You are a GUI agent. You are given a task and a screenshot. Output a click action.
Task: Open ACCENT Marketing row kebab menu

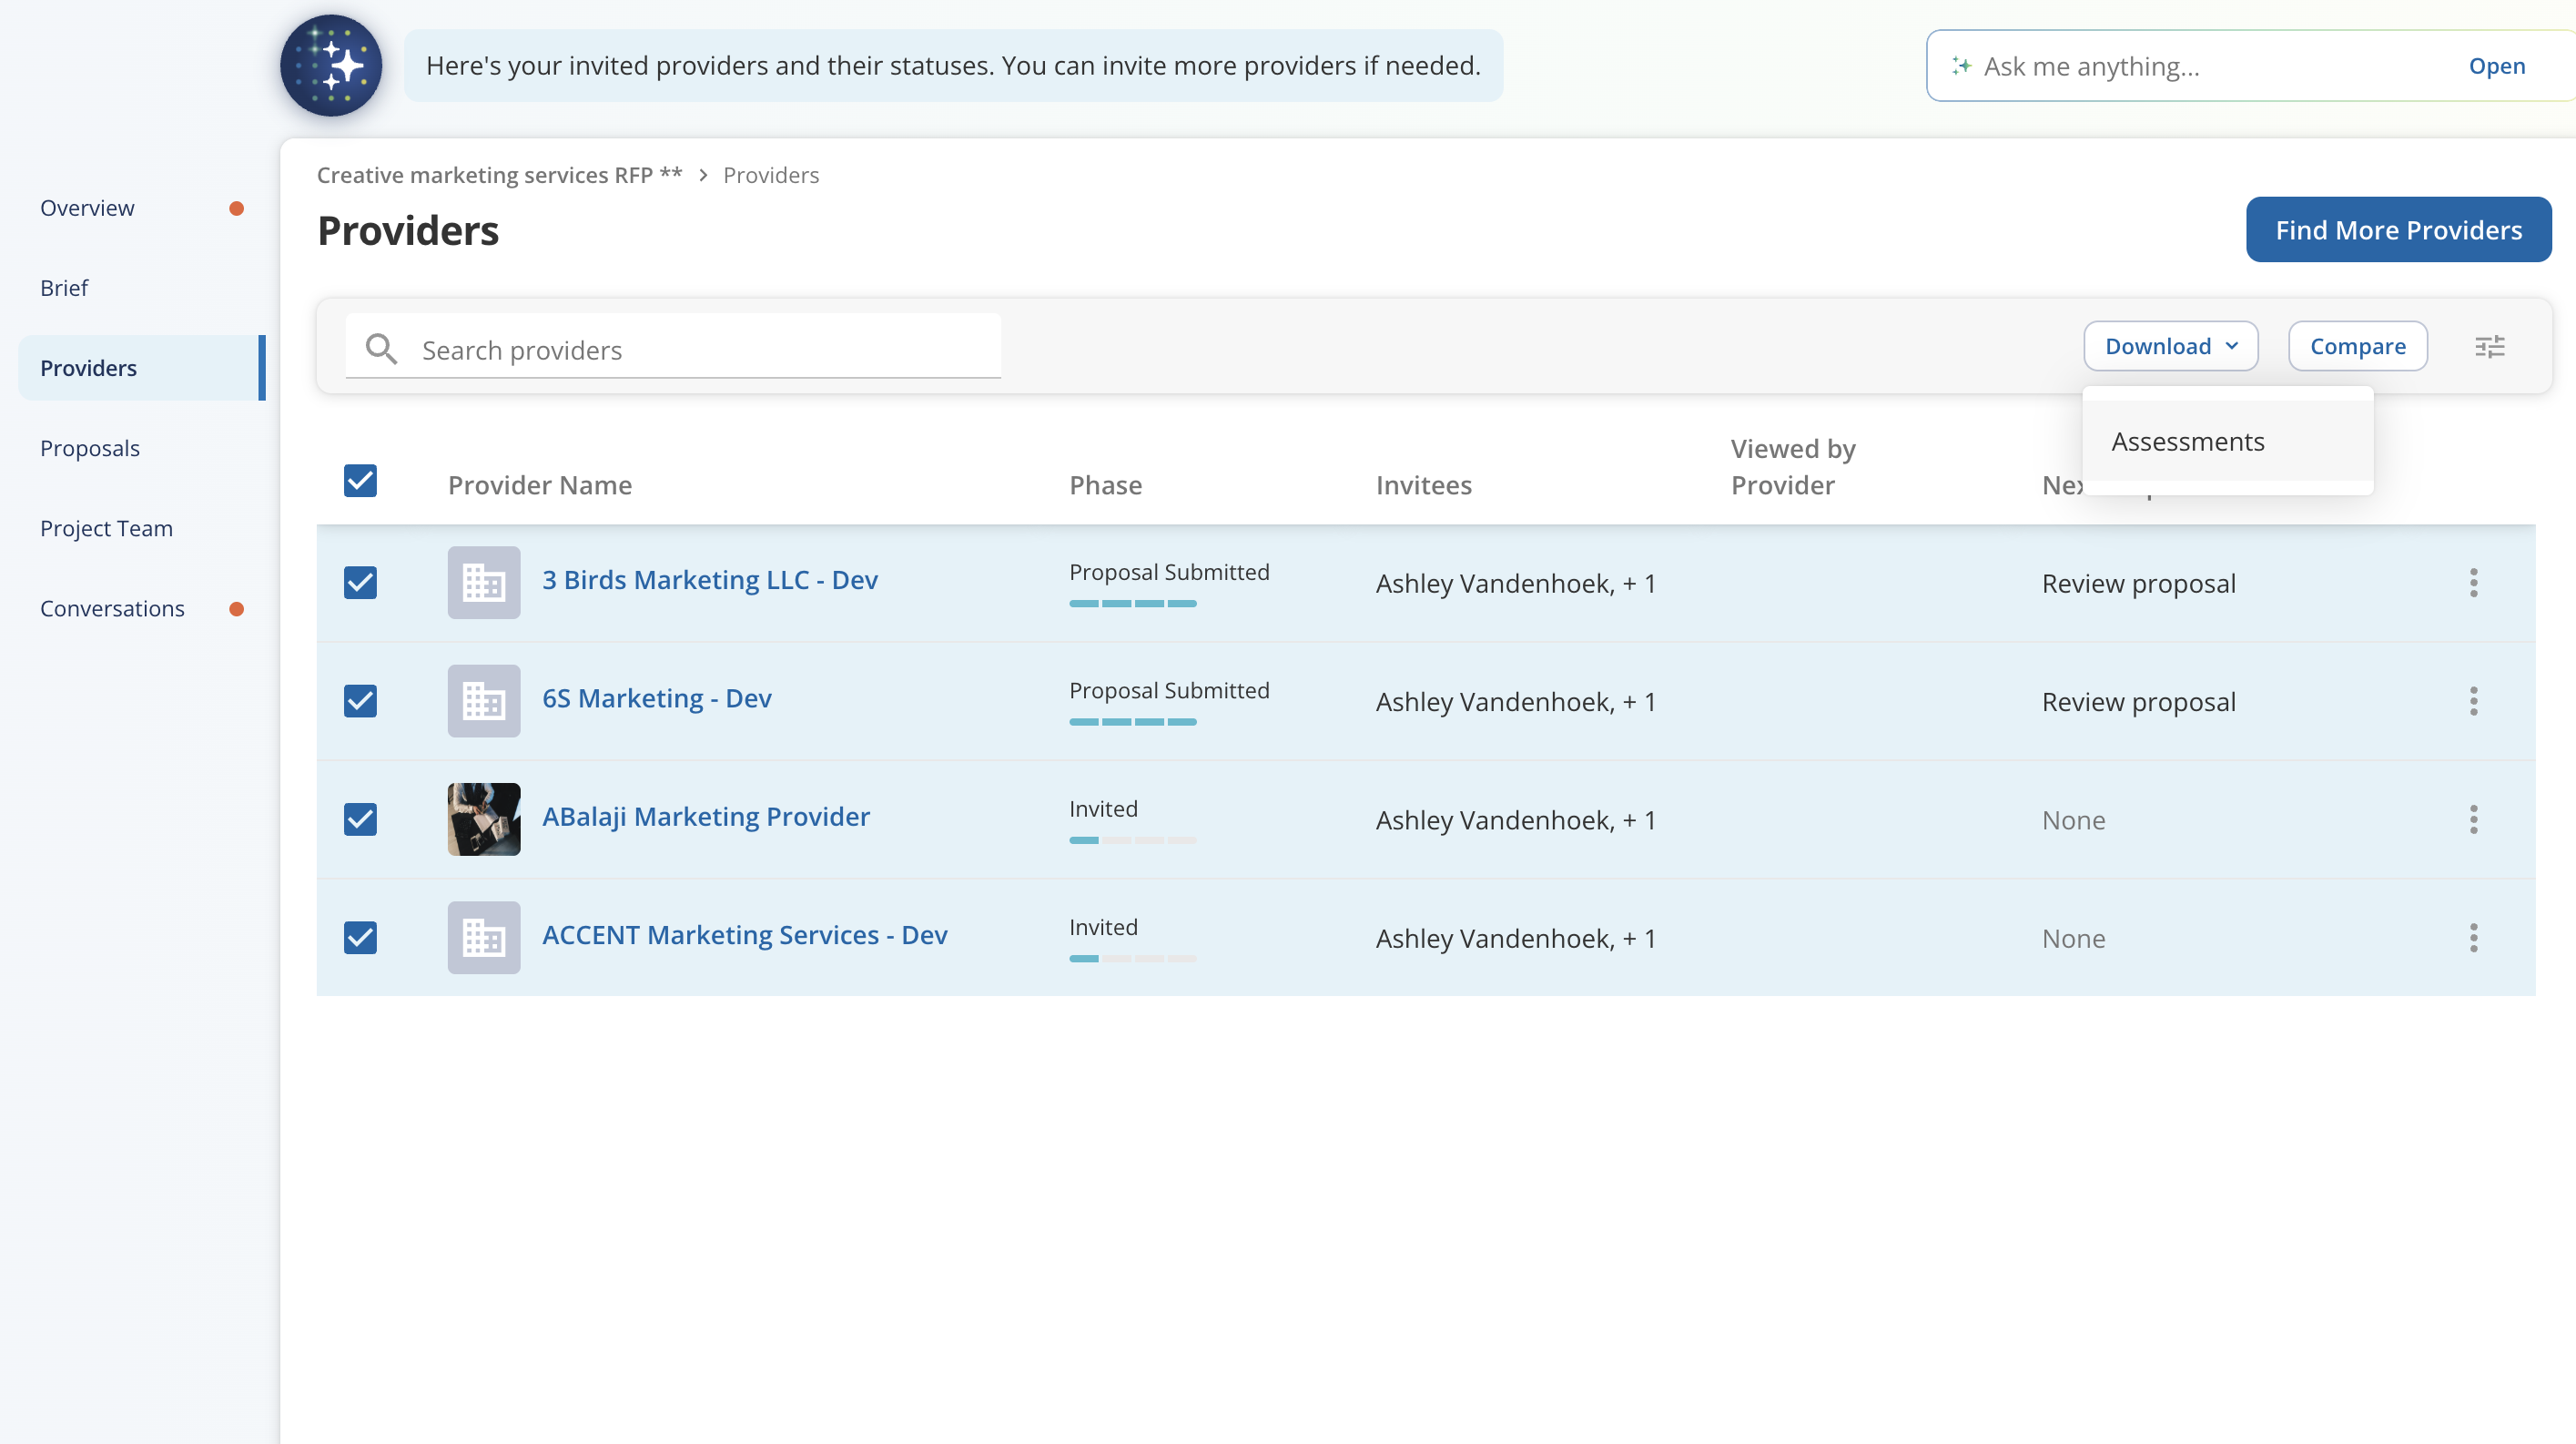[2473, 938]
